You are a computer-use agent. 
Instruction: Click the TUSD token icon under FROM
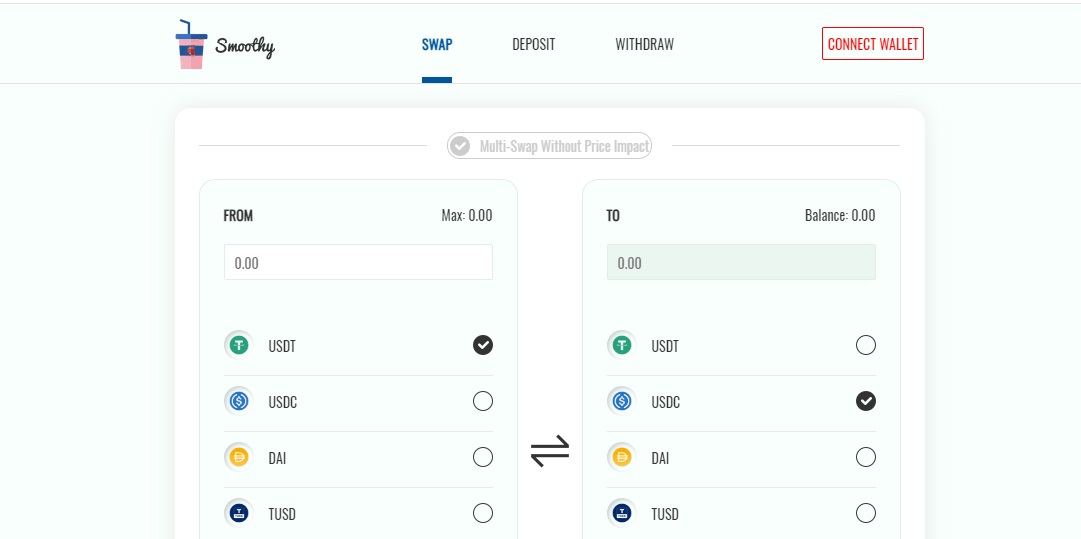239,513
